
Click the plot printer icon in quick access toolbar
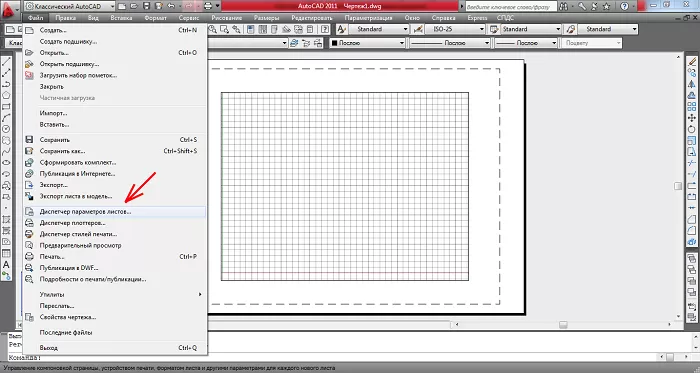[x=208, y=6]
